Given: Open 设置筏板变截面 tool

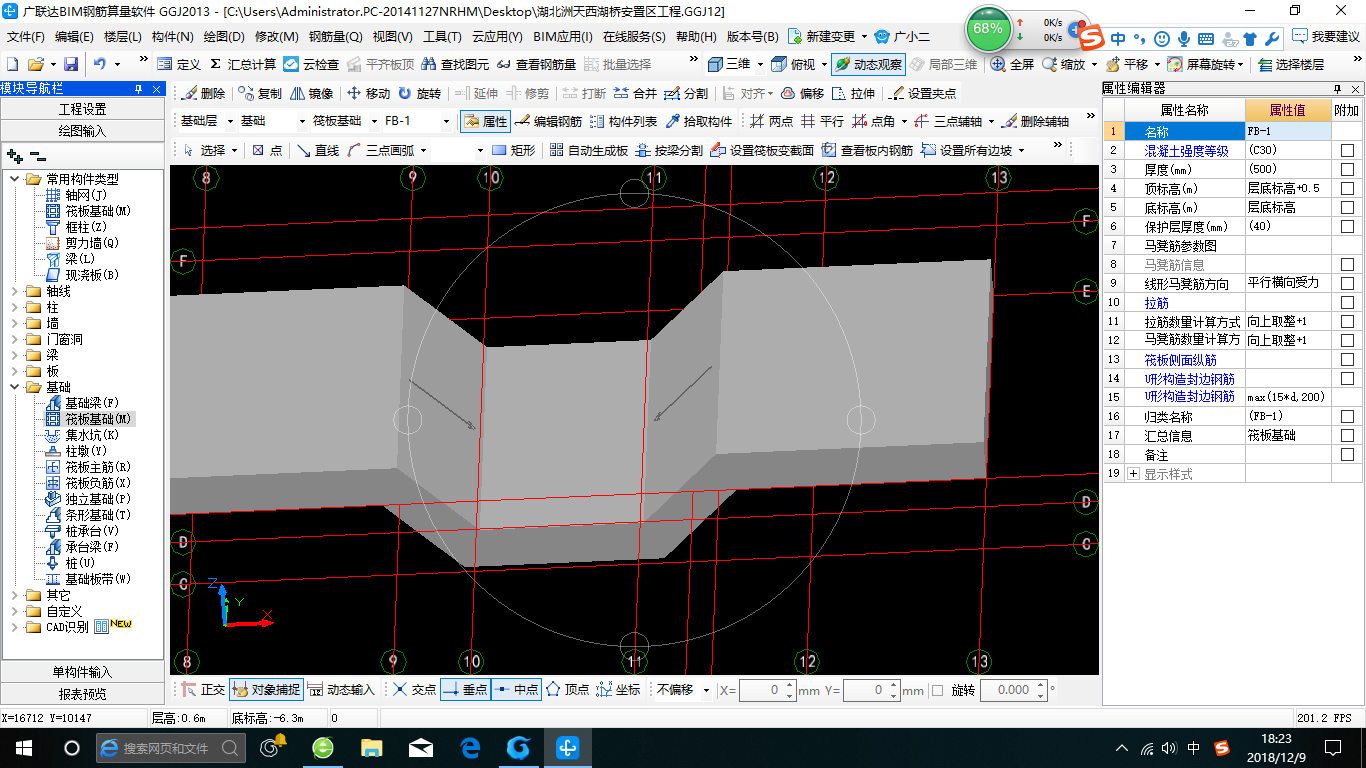Looking at the screenshot, I should tap(764, 151).
